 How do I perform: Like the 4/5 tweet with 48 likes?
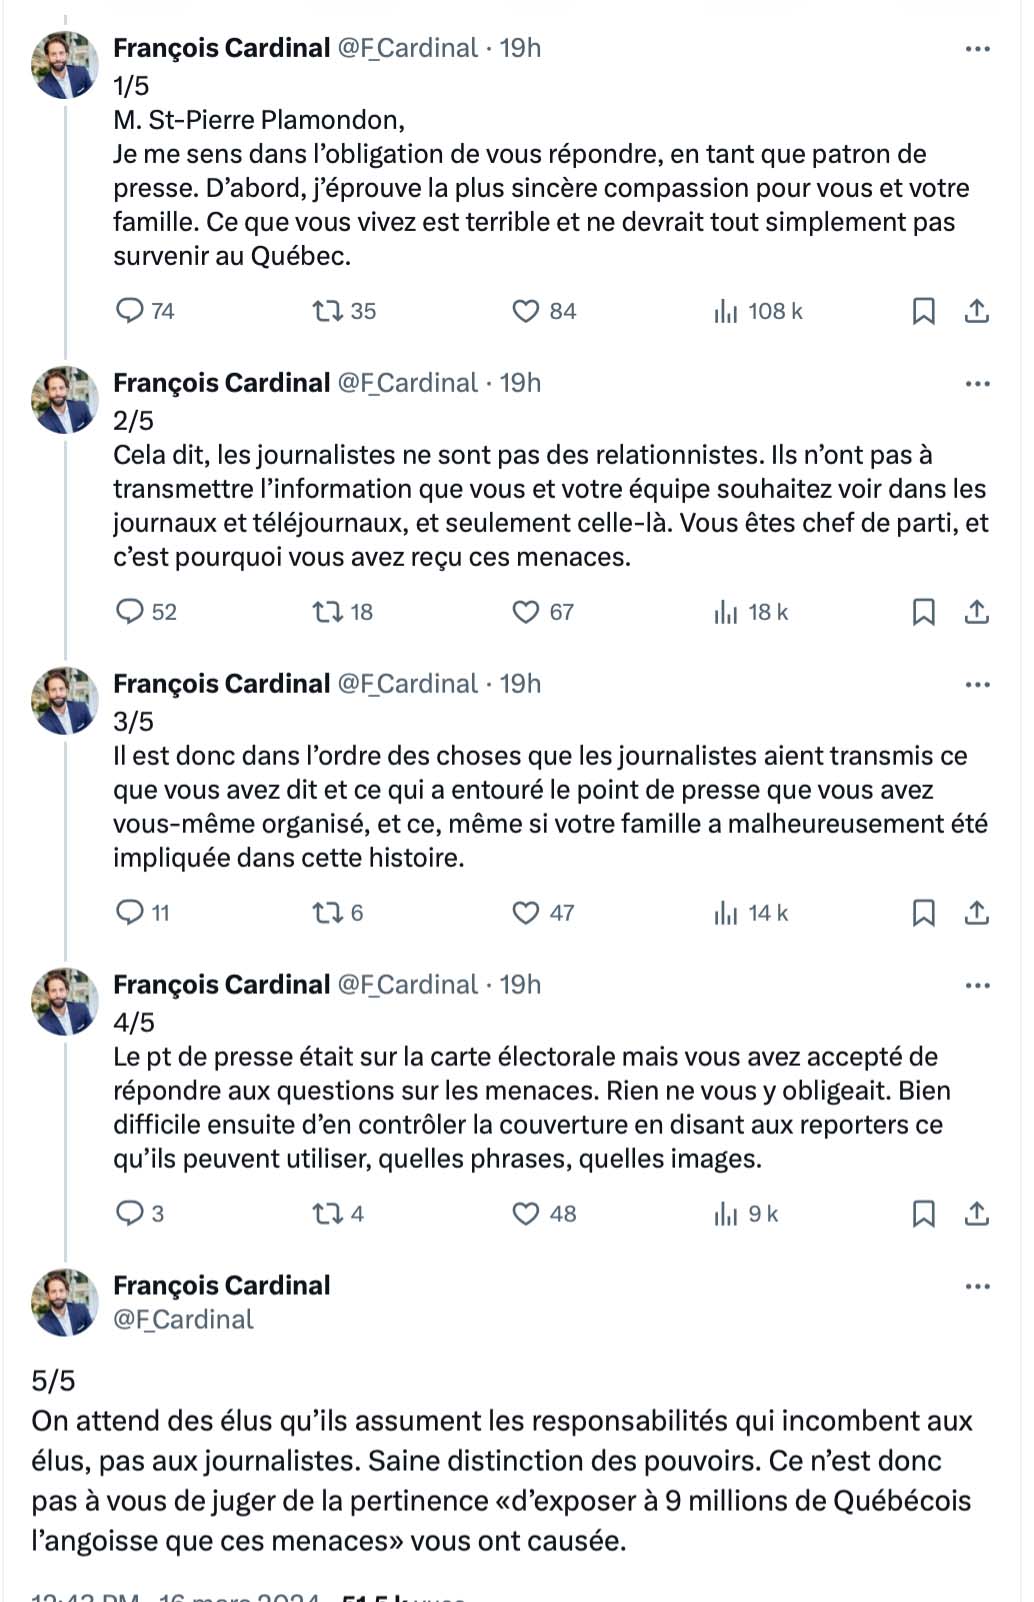click(x=526, y=1213)
